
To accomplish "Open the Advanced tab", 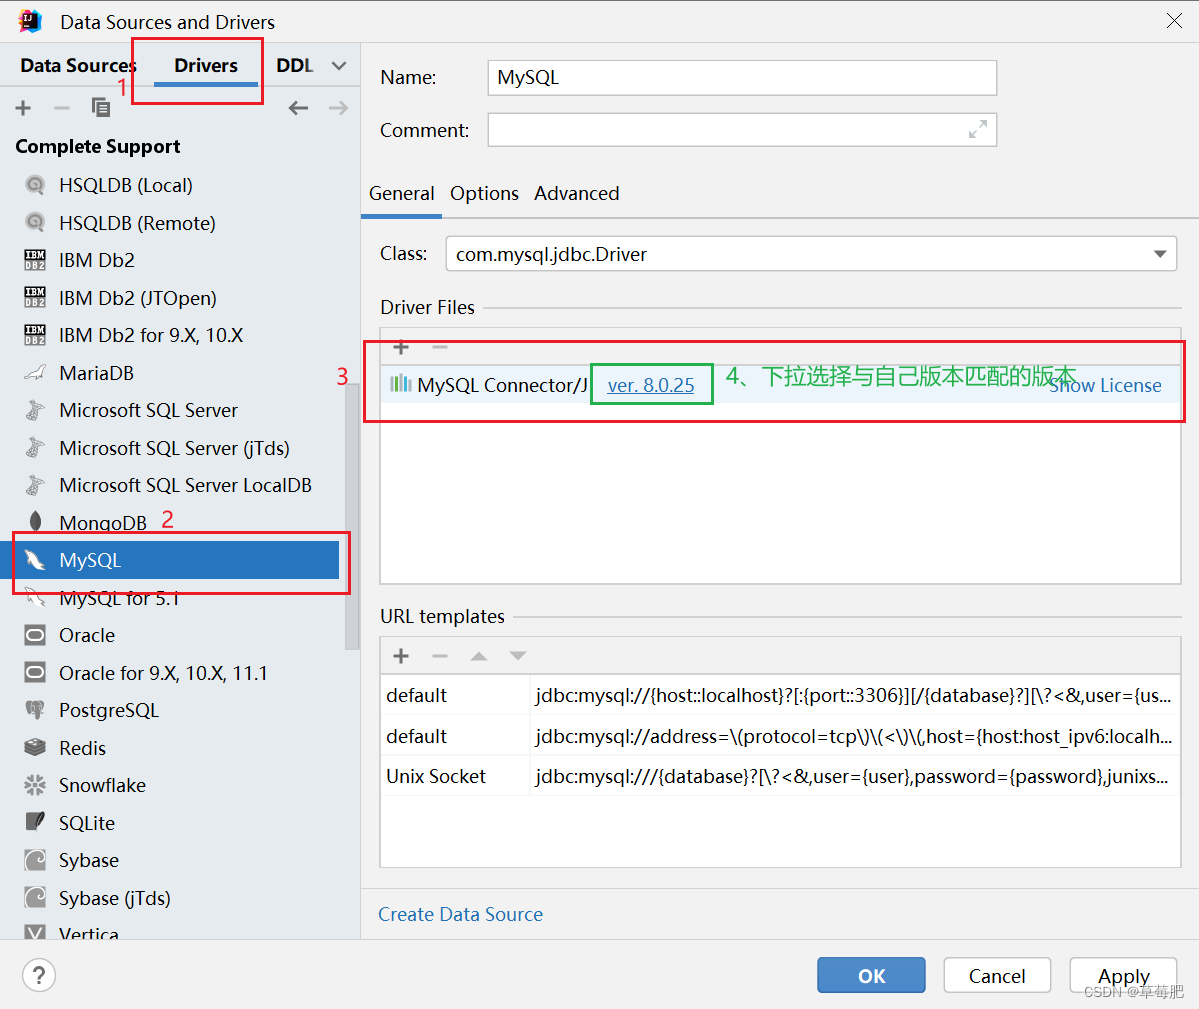I will click(577, 193).
